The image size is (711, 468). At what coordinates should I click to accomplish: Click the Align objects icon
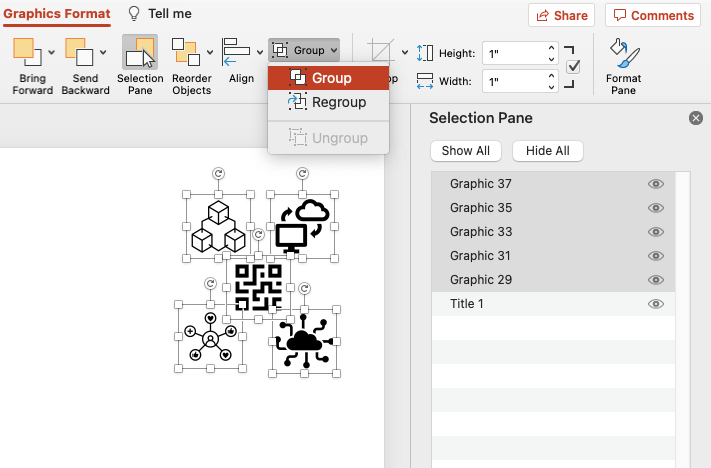[x=236, y=52]
